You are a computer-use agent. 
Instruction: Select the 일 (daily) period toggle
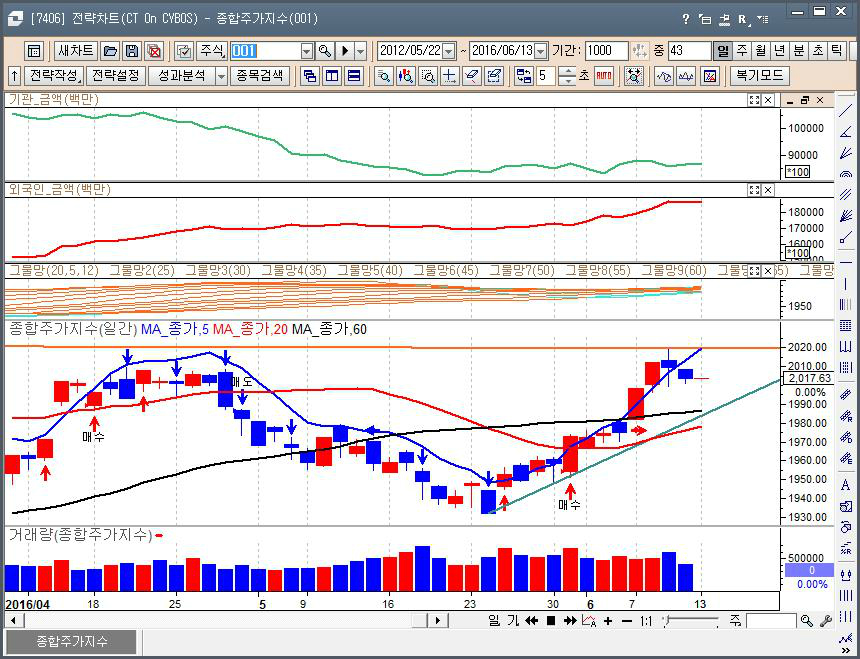(723, 51)
